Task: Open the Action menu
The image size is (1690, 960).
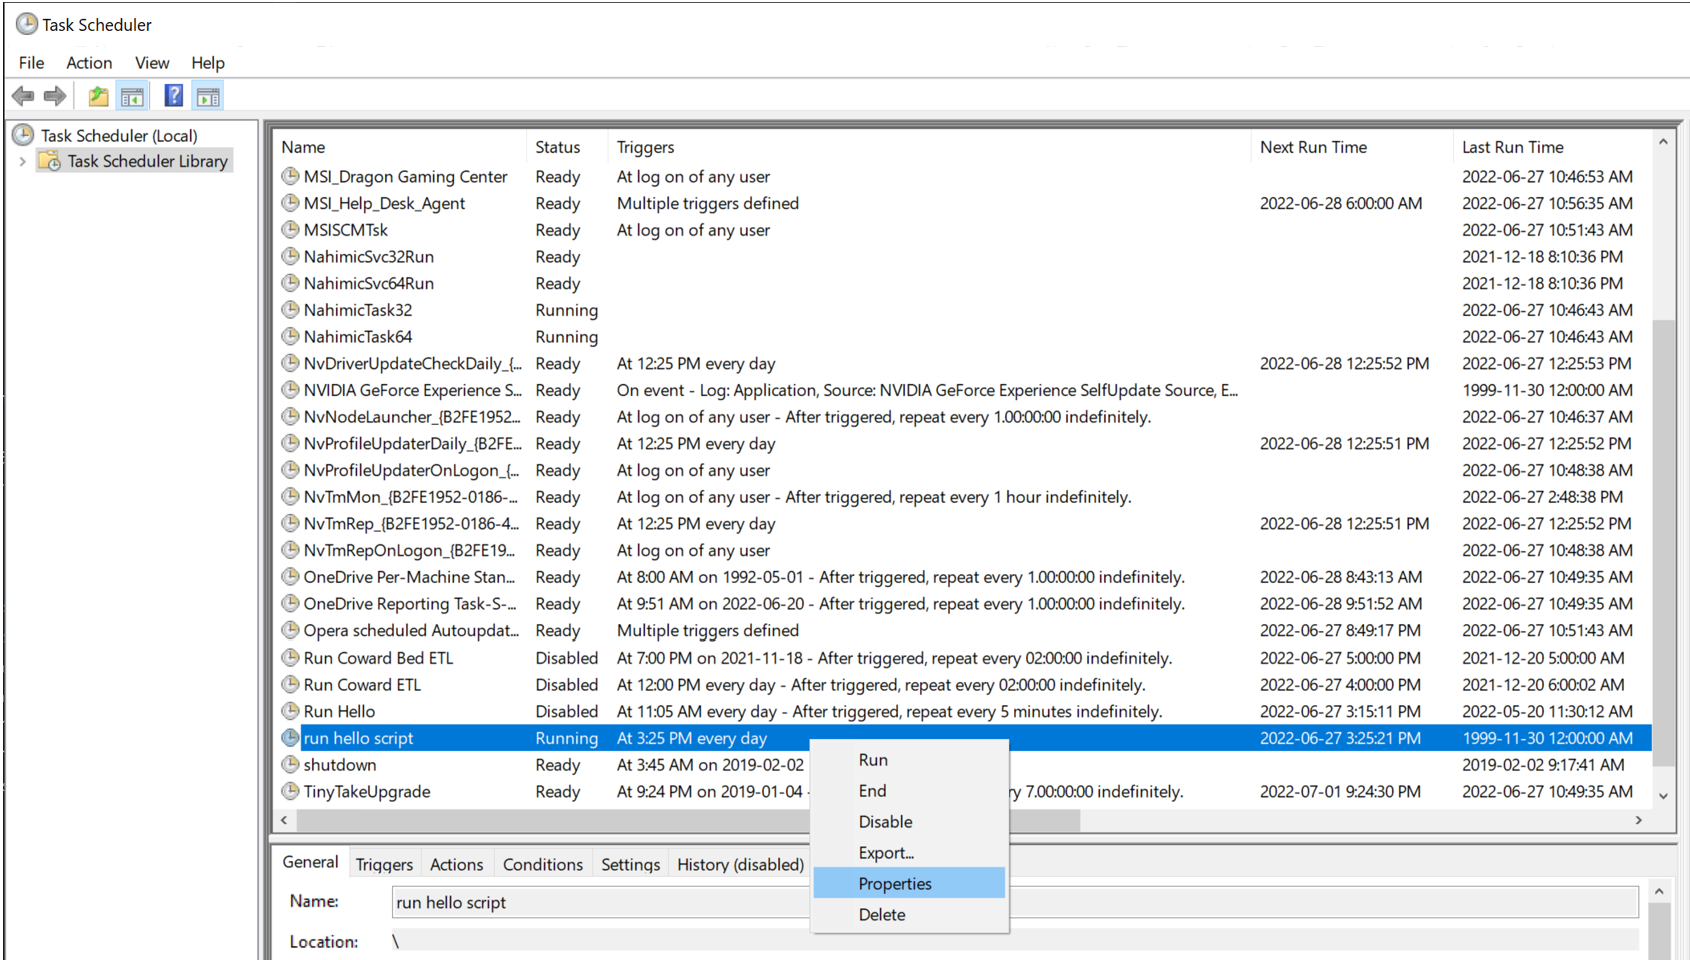Action: pos(89,62)
